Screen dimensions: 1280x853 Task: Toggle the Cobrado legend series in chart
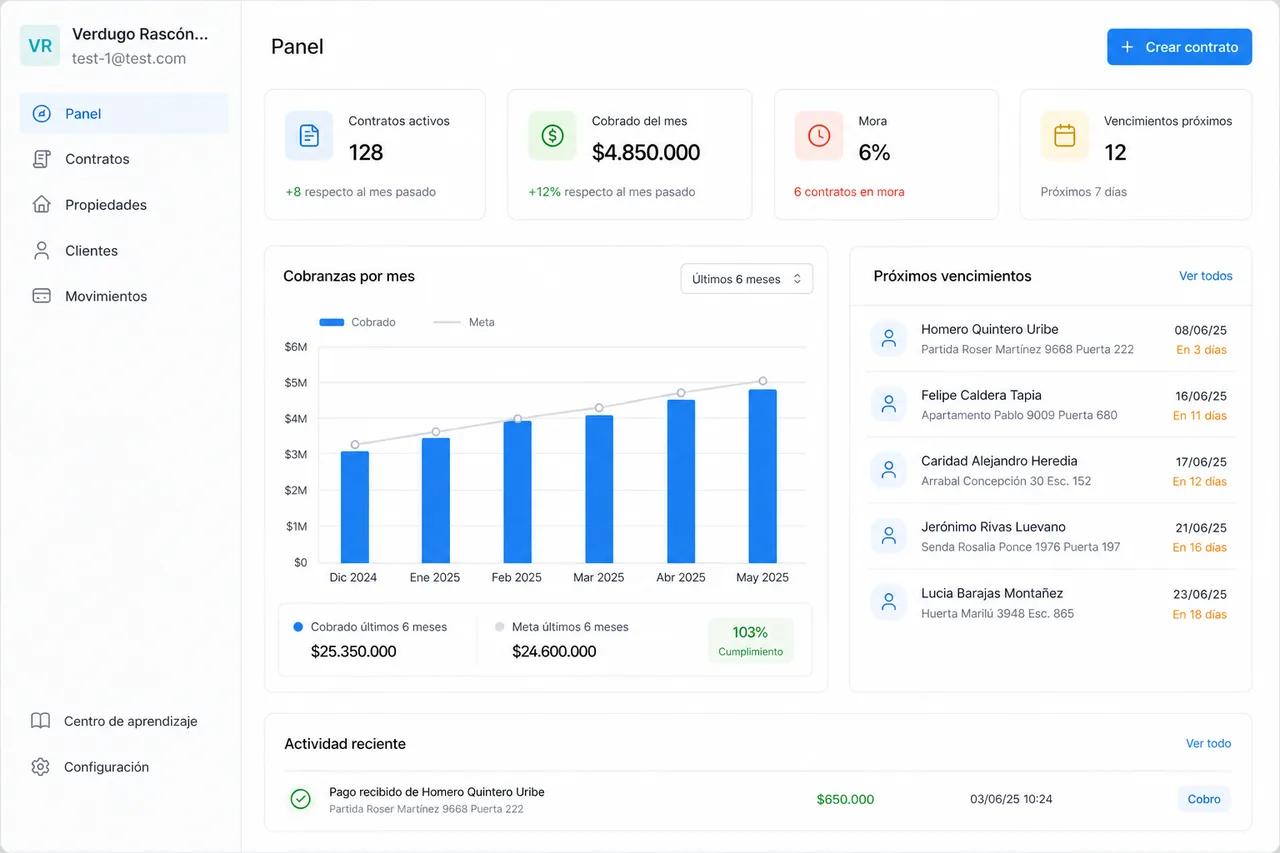click(x=357, y=322)
